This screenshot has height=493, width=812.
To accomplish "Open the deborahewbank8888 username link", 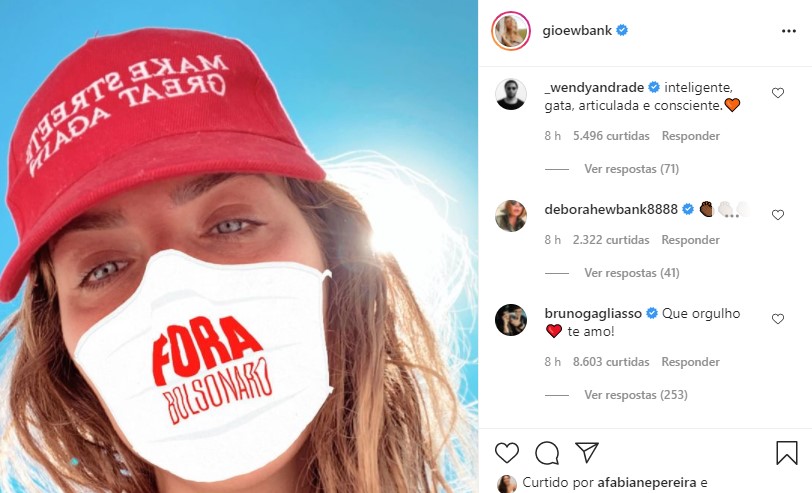I will tap(611, 209).
